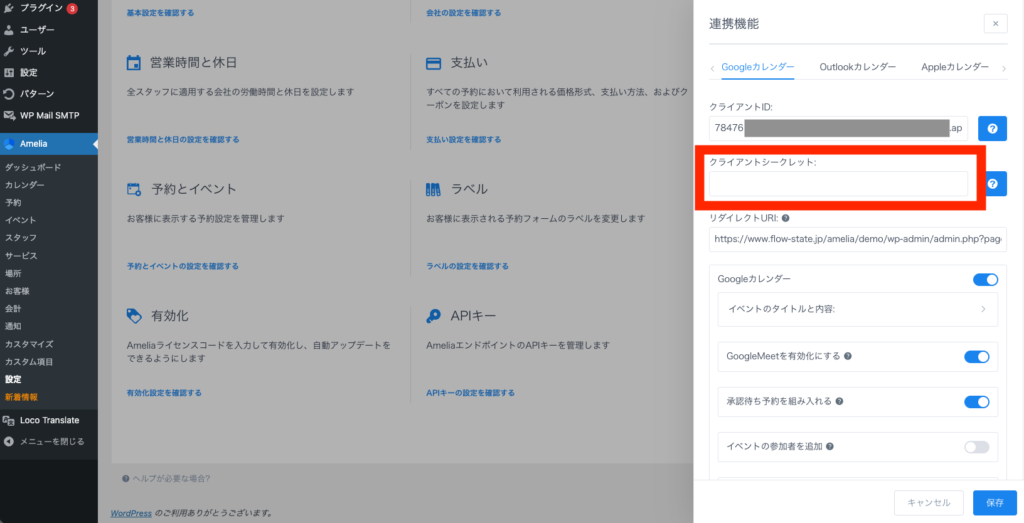1024x523 pixels.
Task: Click the 保存 button
Action: click(x=994, y=502)
